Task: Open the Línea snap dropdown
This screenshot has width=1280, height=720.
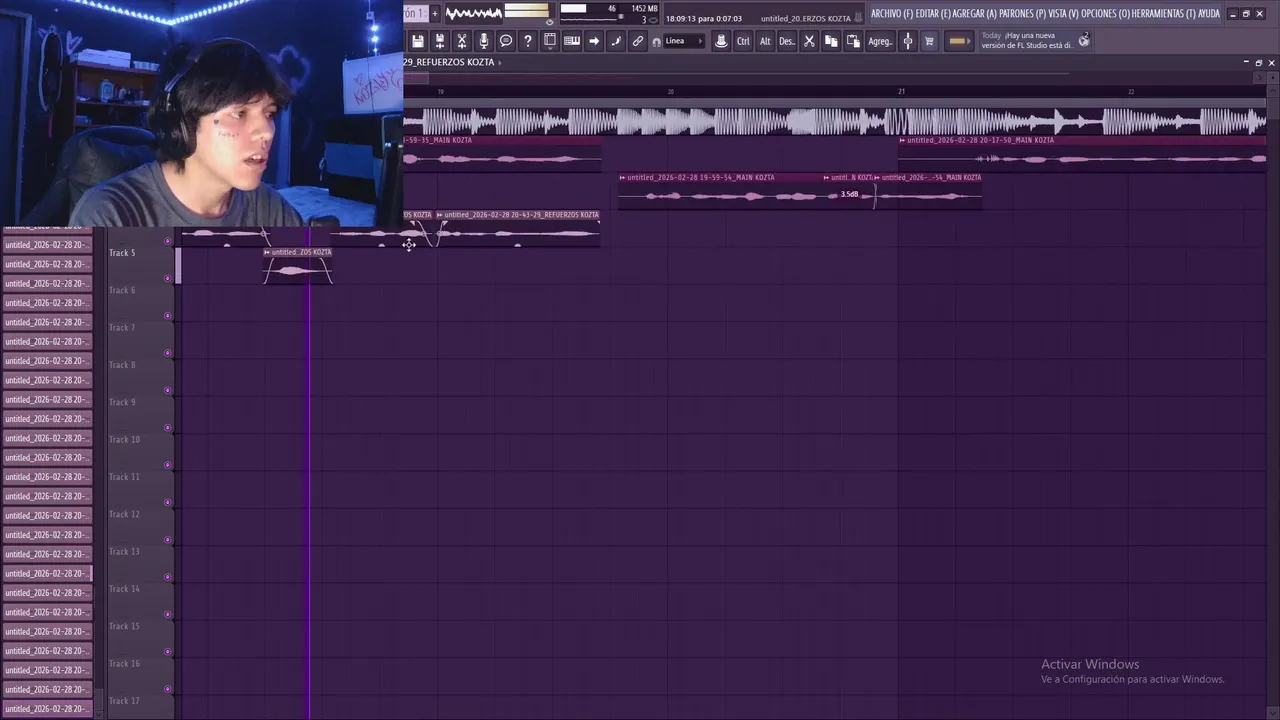Action: [684, 41]
